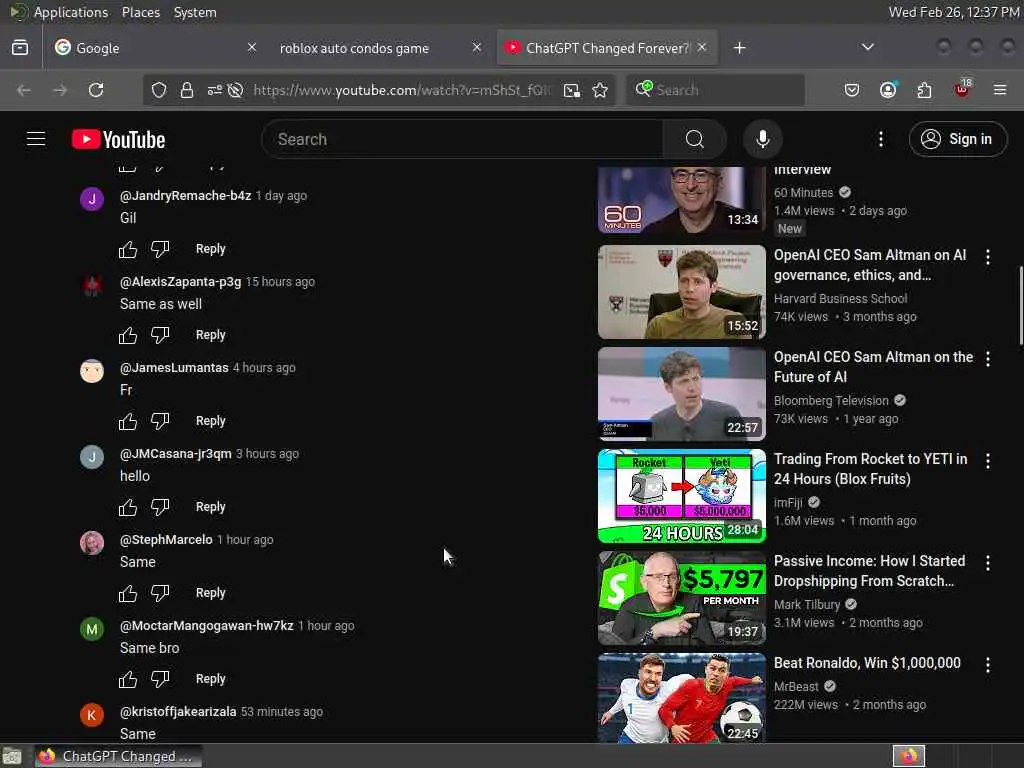The width and height of the screenshot is (1024, 768).
Task: Open @kristoffjakearizala channel link
Action: click(178, 712)
